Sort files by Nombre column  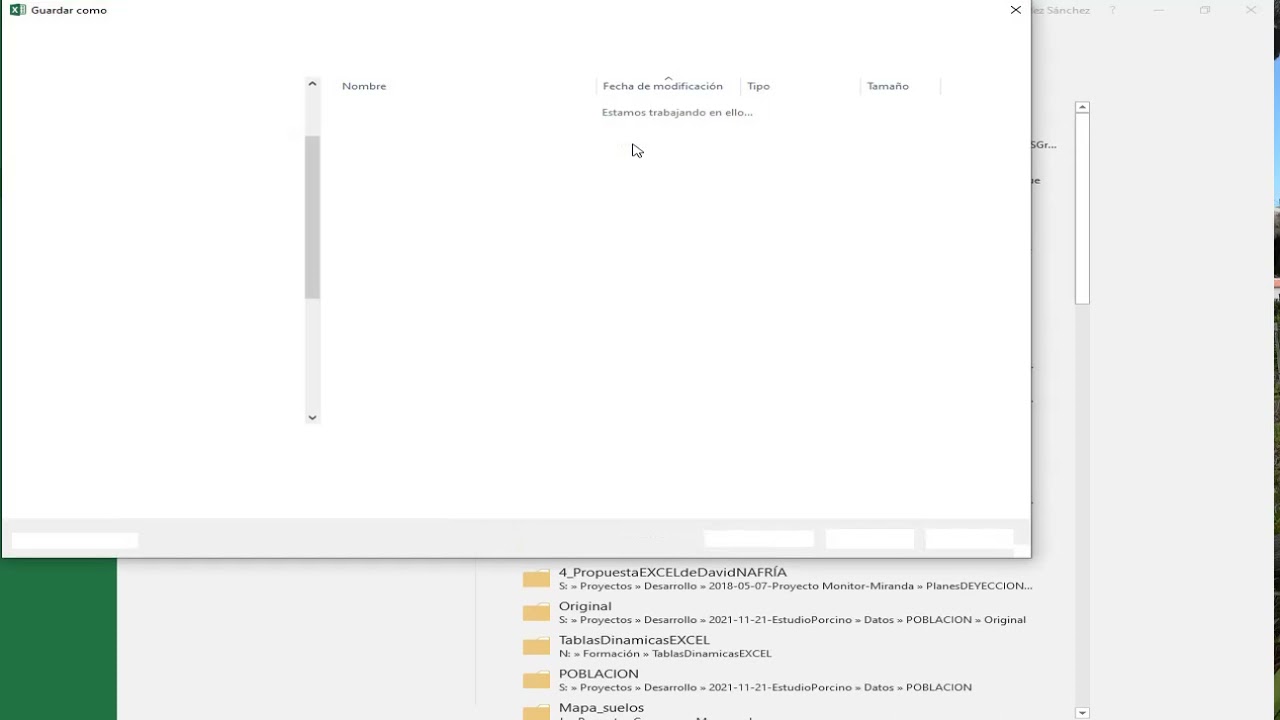[364, 86]
